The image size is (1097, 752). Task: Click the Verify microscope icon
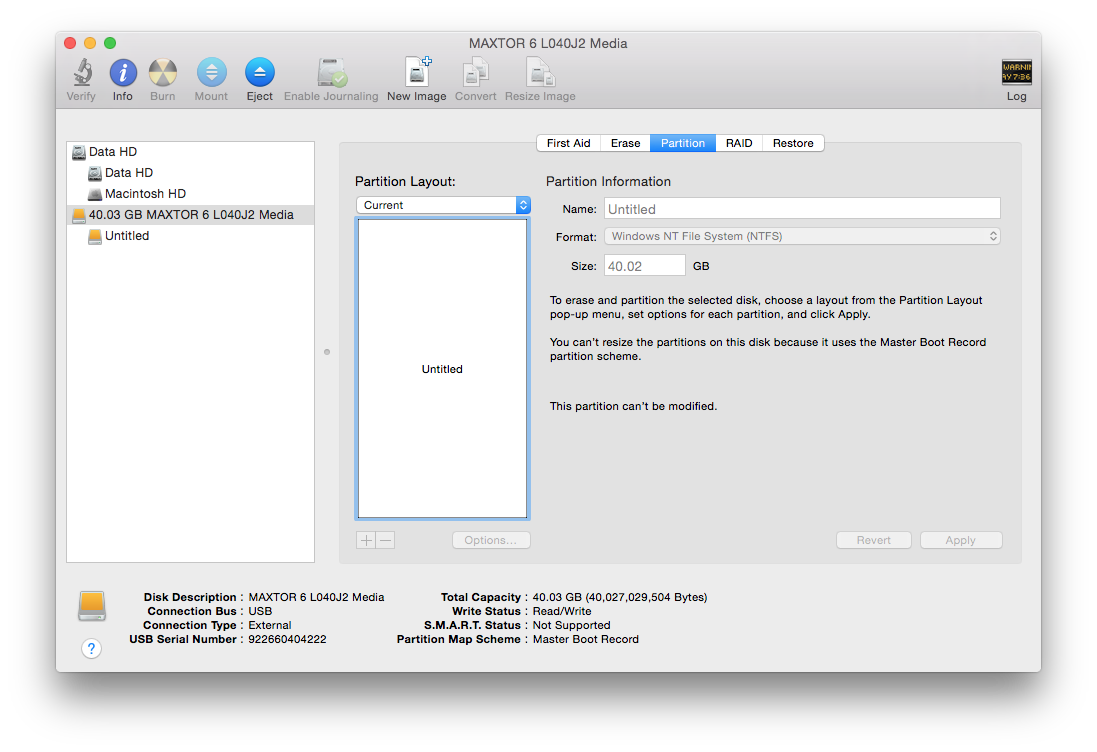[x=82, y=73]
